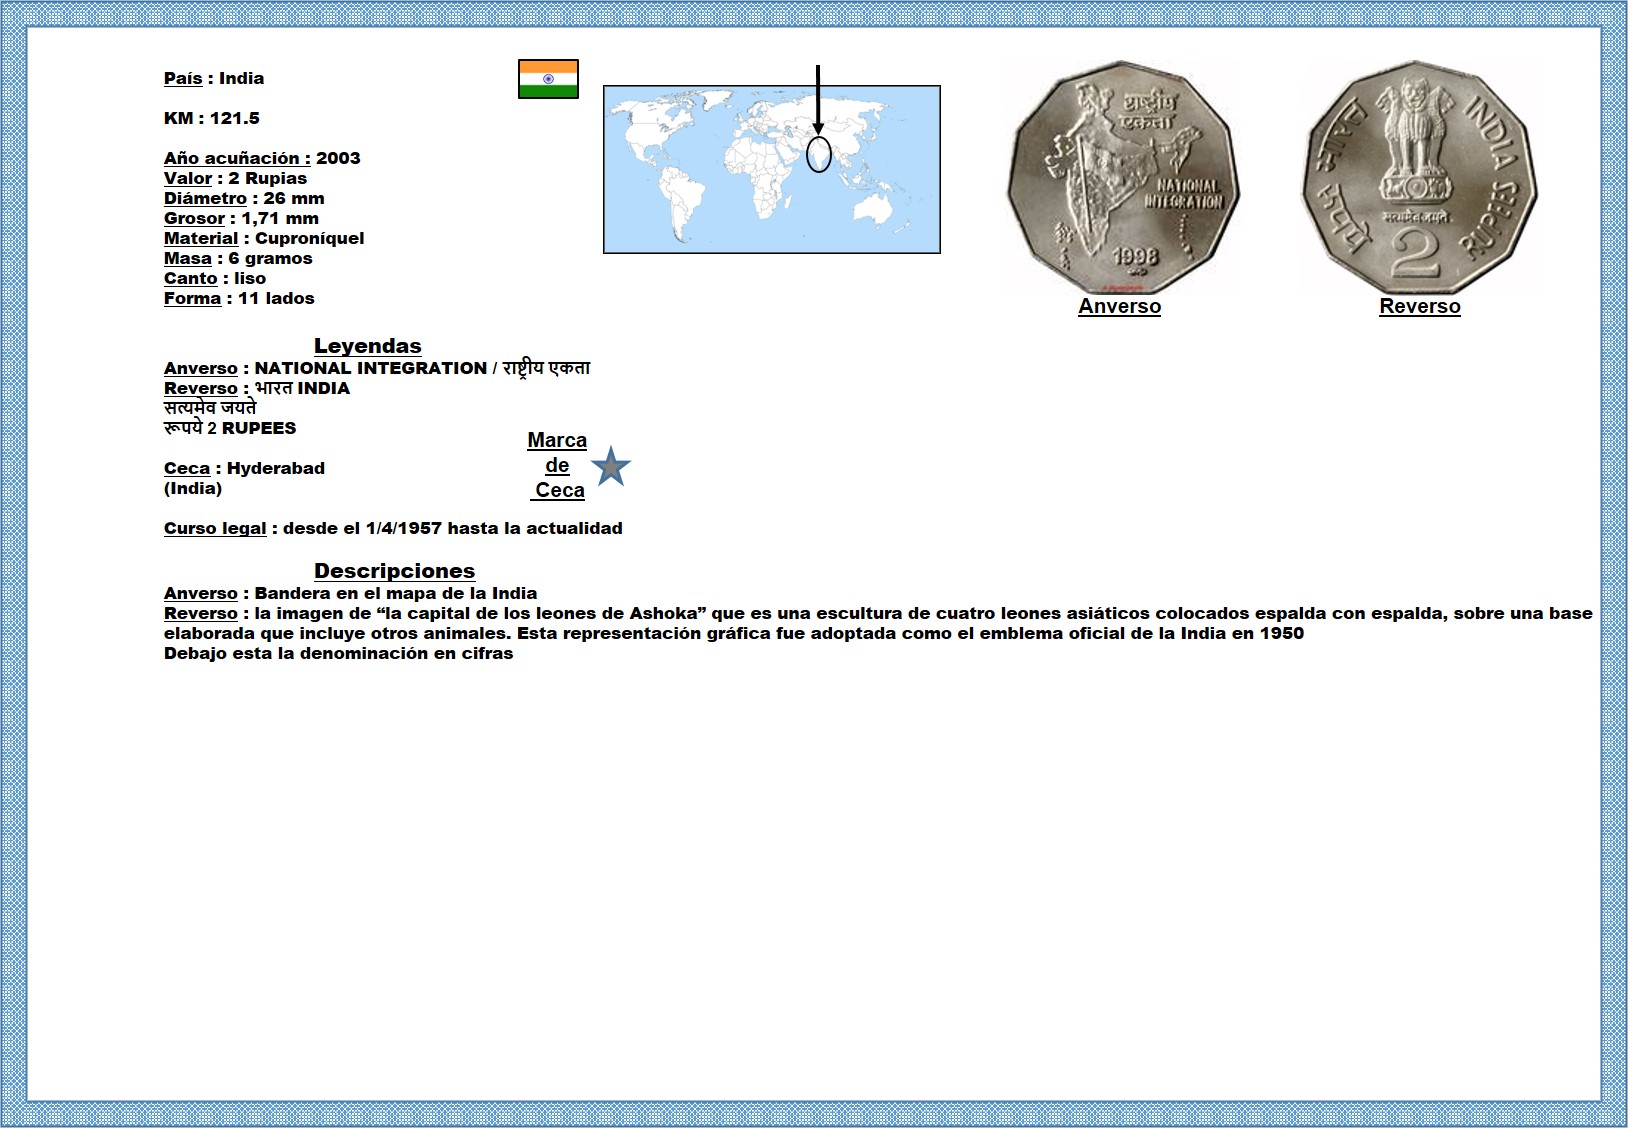Click the 'Marca de Ceca' label

coord(558,465)
